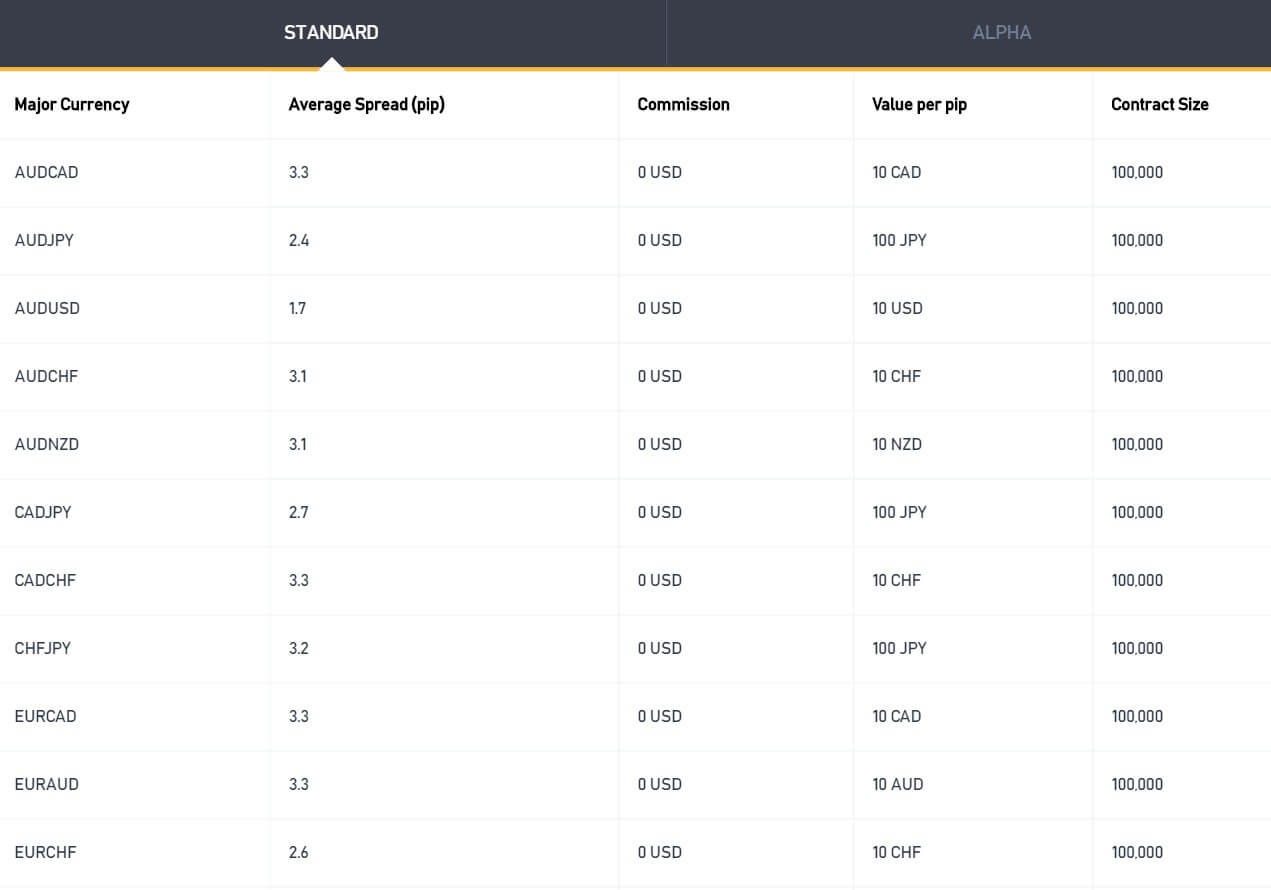Click 100,000 contract size in CHFJPY row
Viewport: 1271px width, 890px height.
[1137, 648]
